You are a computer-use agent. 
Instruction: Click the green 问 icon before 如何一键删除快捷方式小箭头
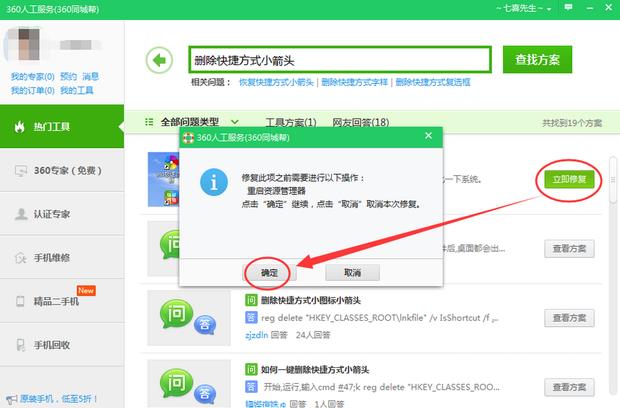(251, 370)
